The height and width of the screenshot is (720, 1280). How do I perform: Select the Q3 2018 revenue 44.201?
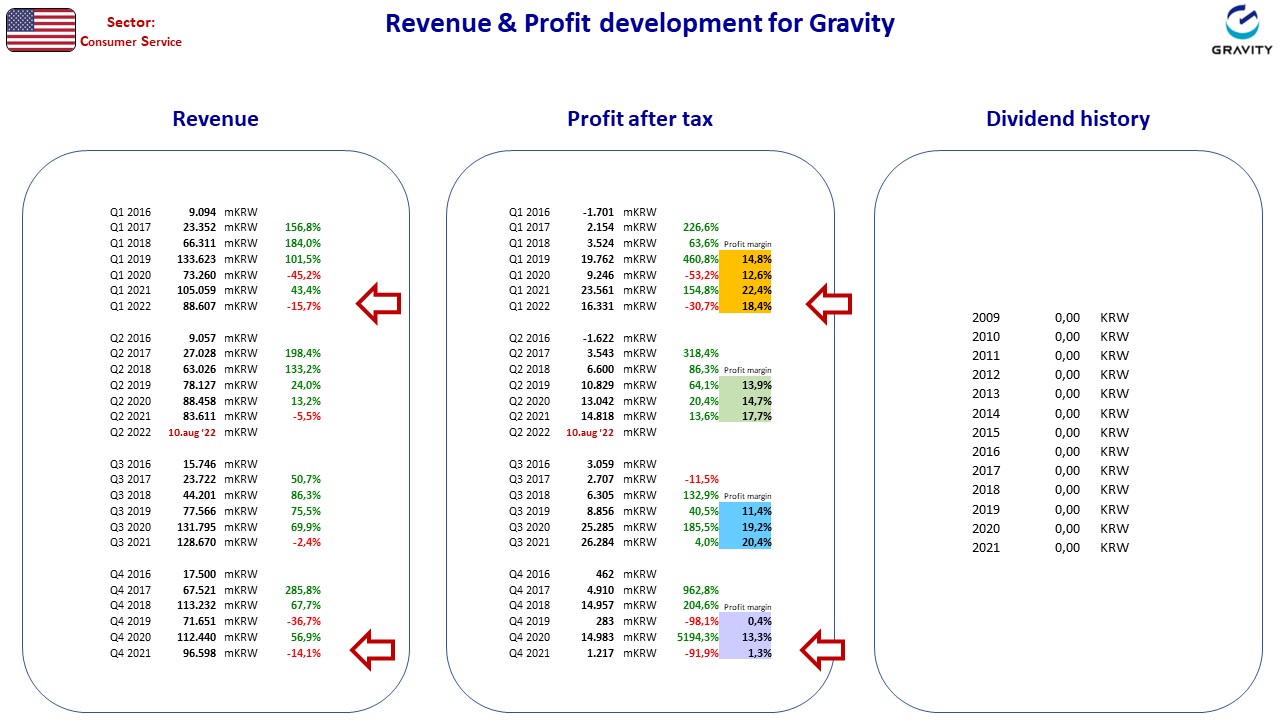point(199,495)
